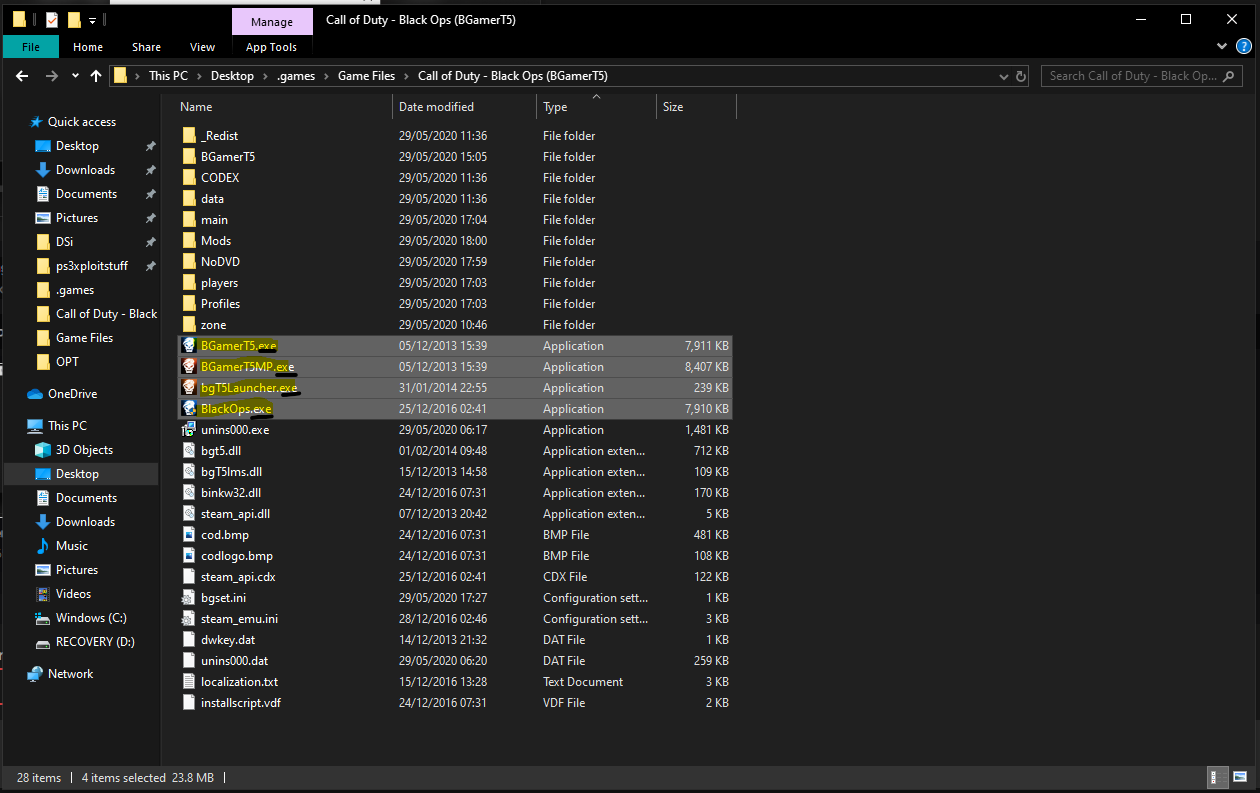Select the BlackOps.exe file icon
Image resolution: width=1260 pixels, height=793 pixels.
(189, 409)
